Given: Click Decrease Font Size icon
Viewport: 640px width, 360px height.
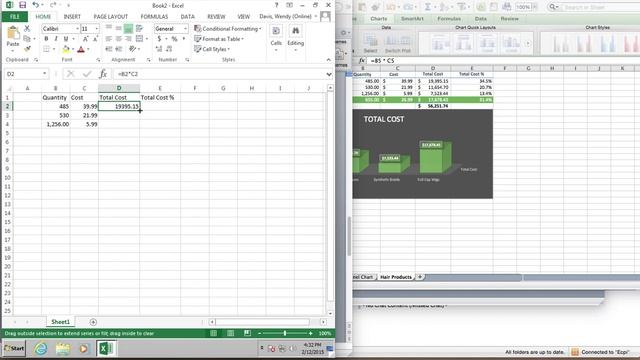Looking at the screenshot, I should [95, 39].
